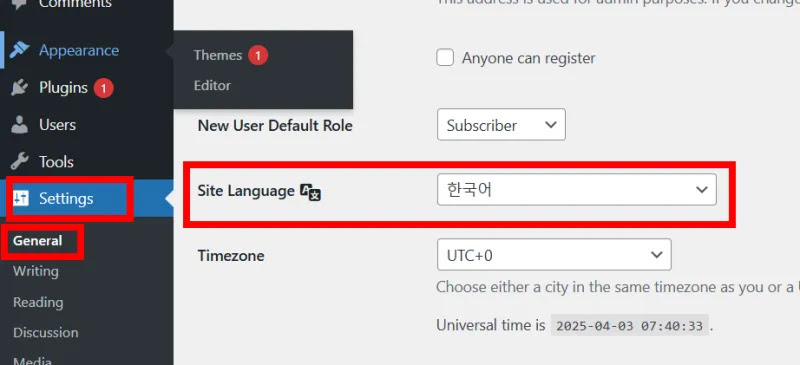This screenshot has width=800, height=365.
Task: Open Discussion settings page
Action: point(46,333)
